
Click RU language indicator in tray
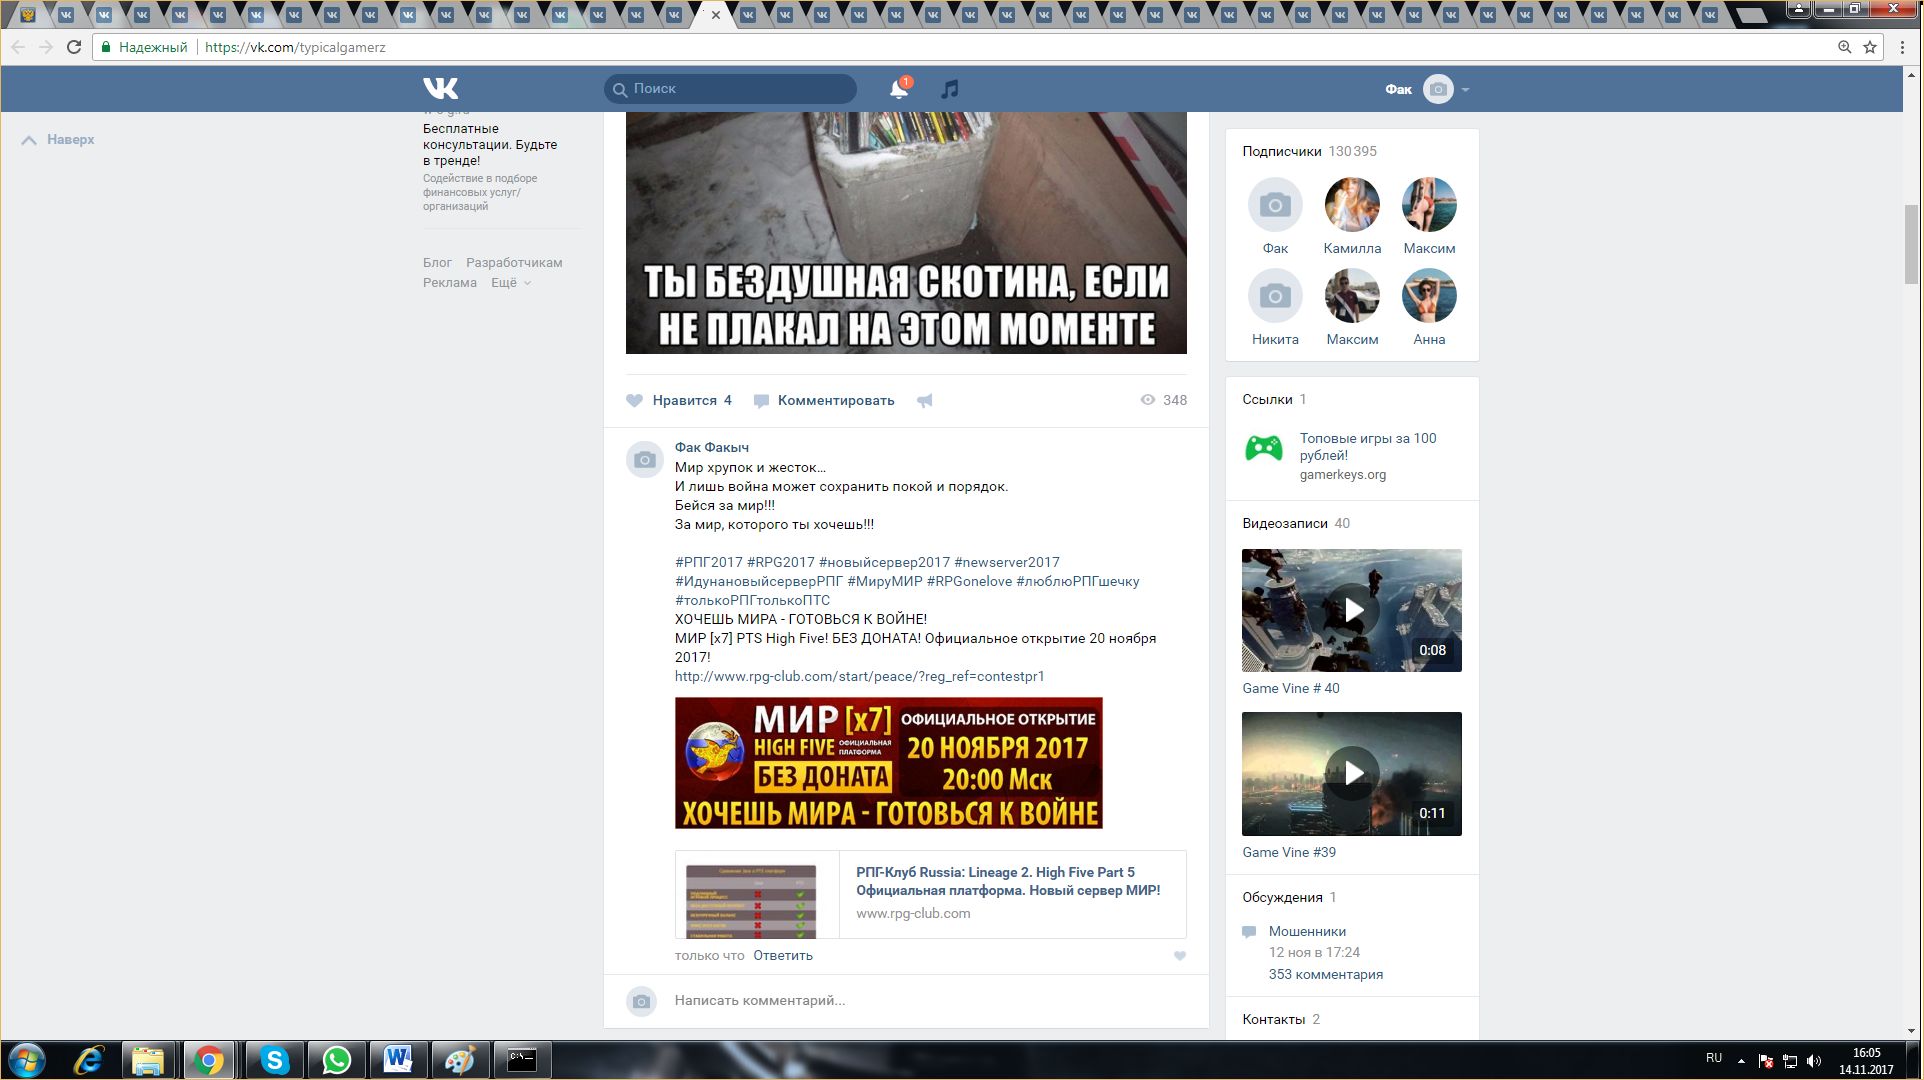1714,1058
